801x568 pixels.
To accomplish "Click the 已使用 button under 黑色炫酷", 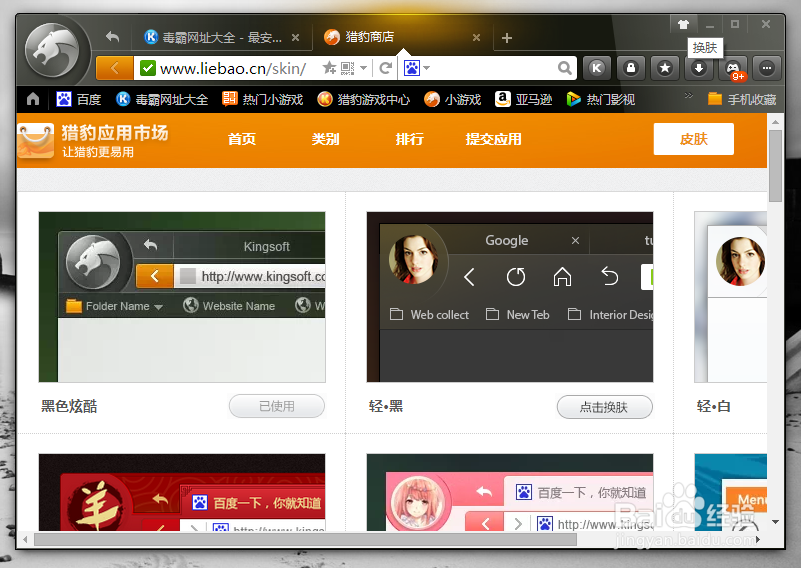I will (277, 406).
